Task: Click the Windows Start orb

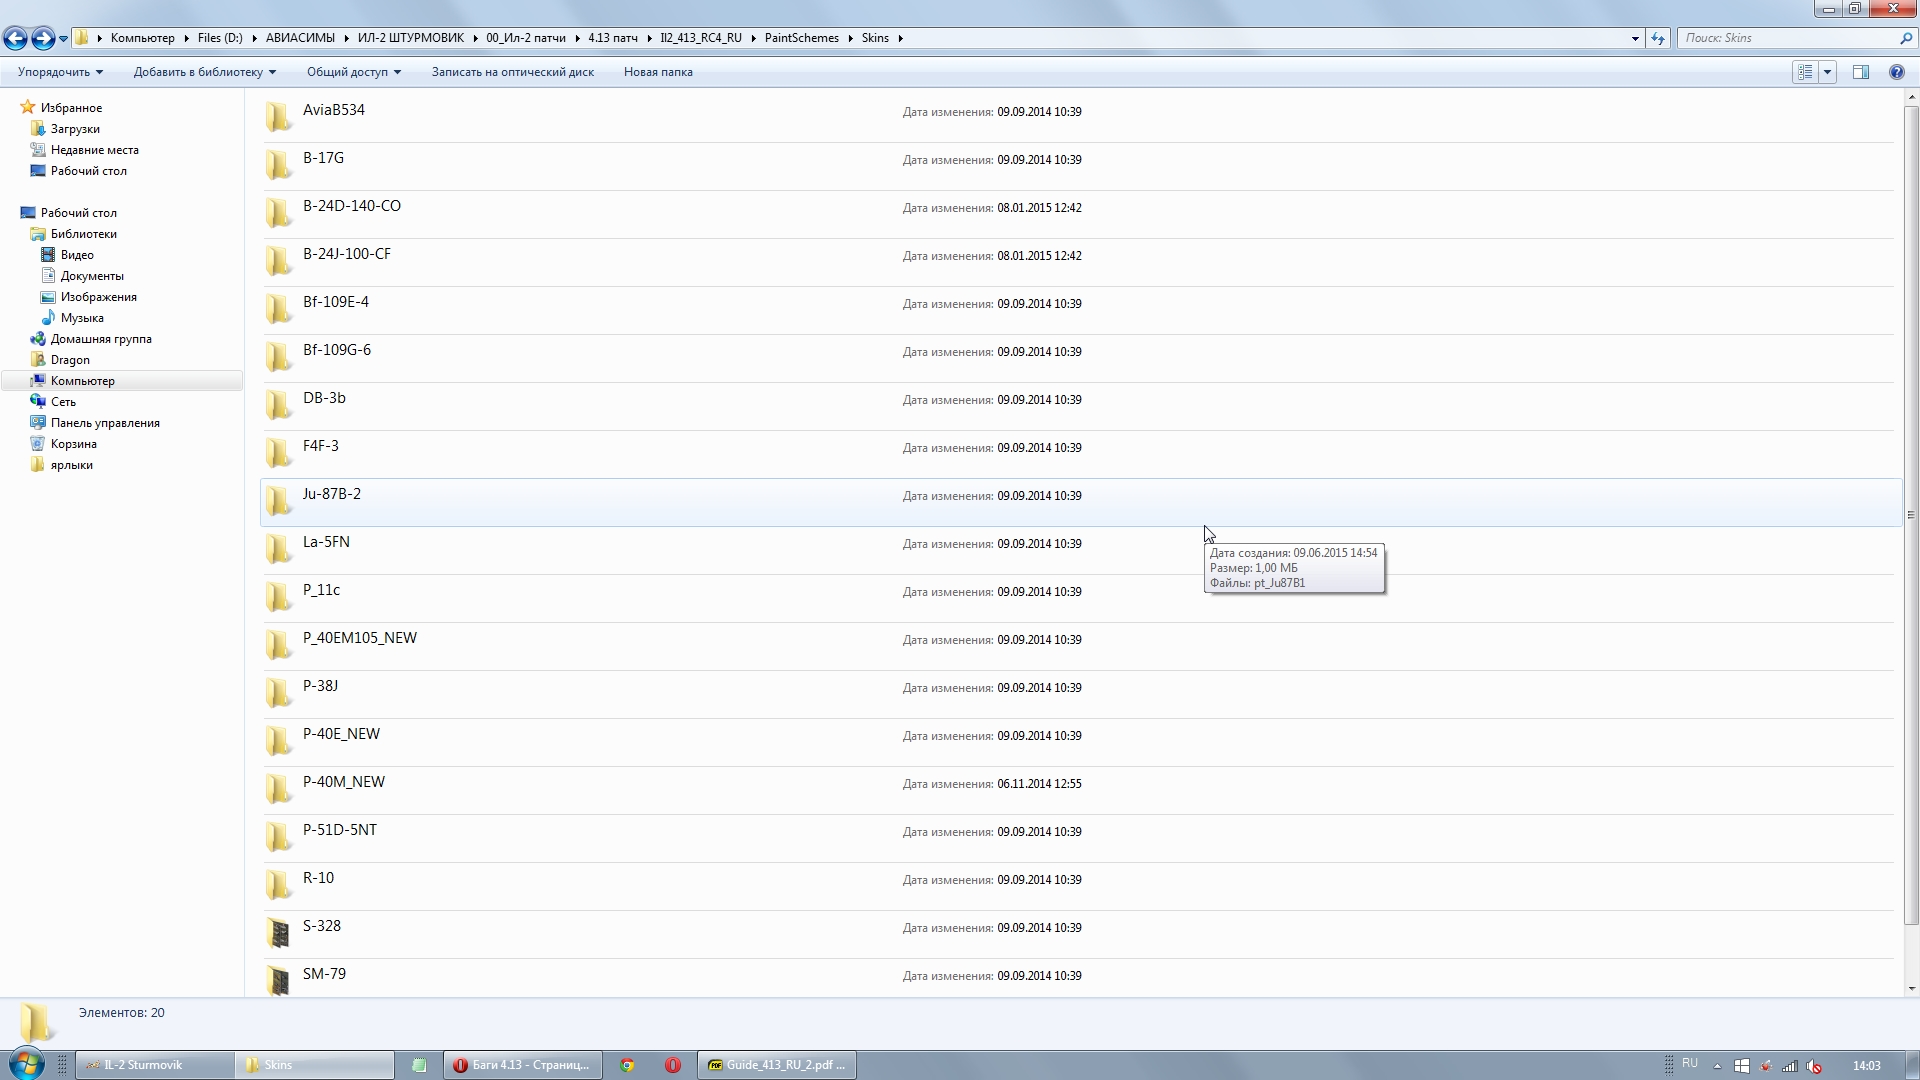Action: (26, 1064)
